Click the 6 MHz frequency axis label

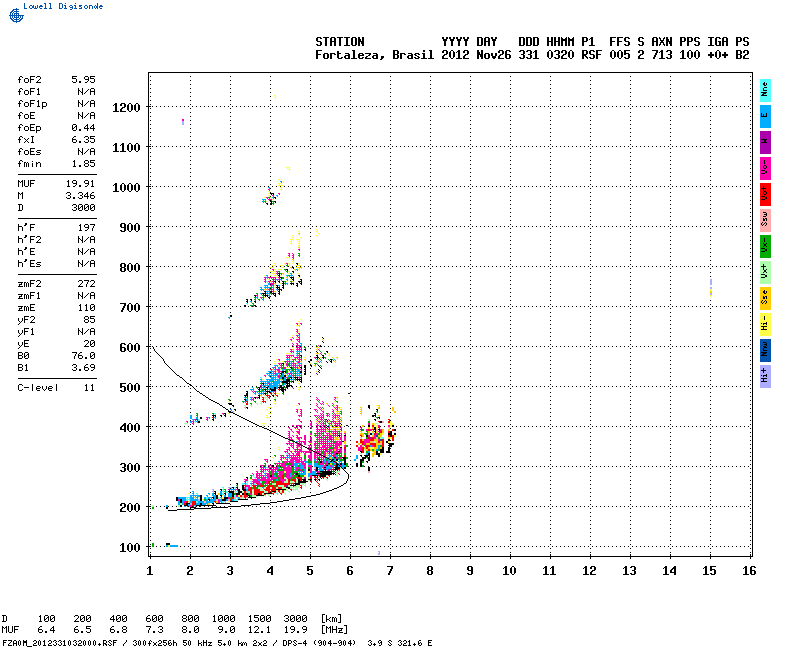click(350, 571)
